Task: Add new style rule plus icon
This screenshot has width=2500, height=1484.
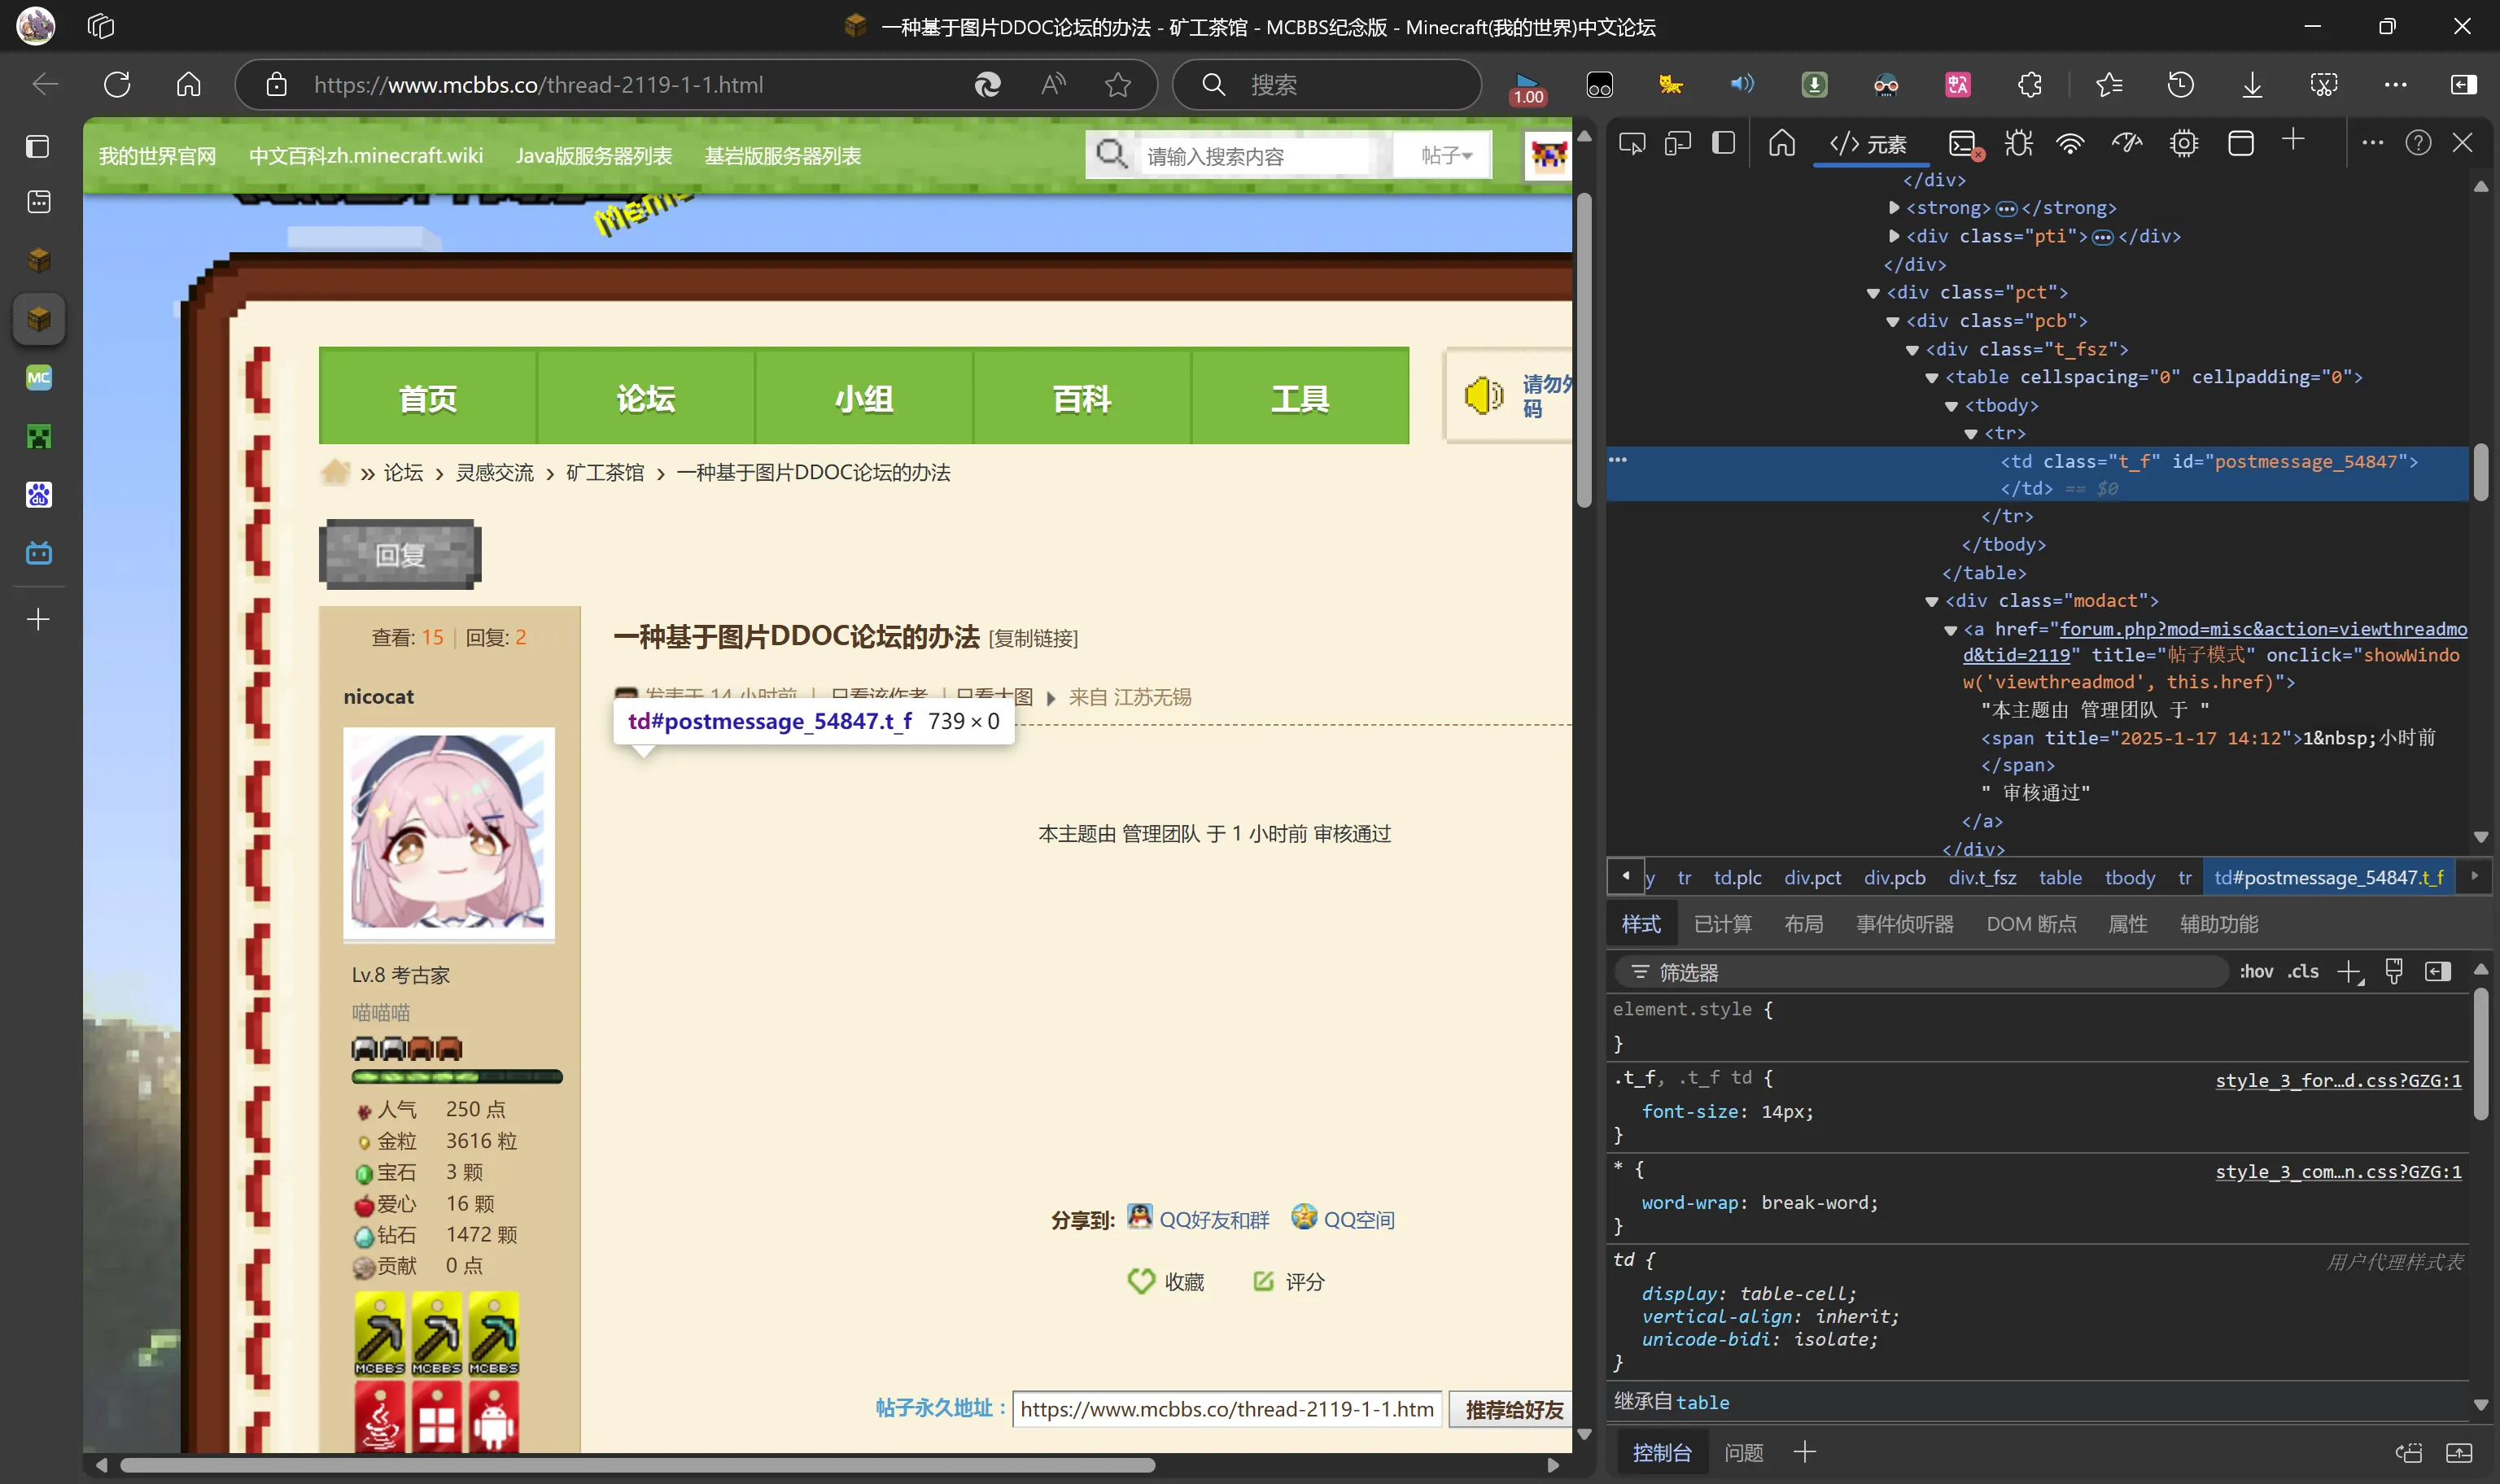Action: click(x=2350, y=972)
